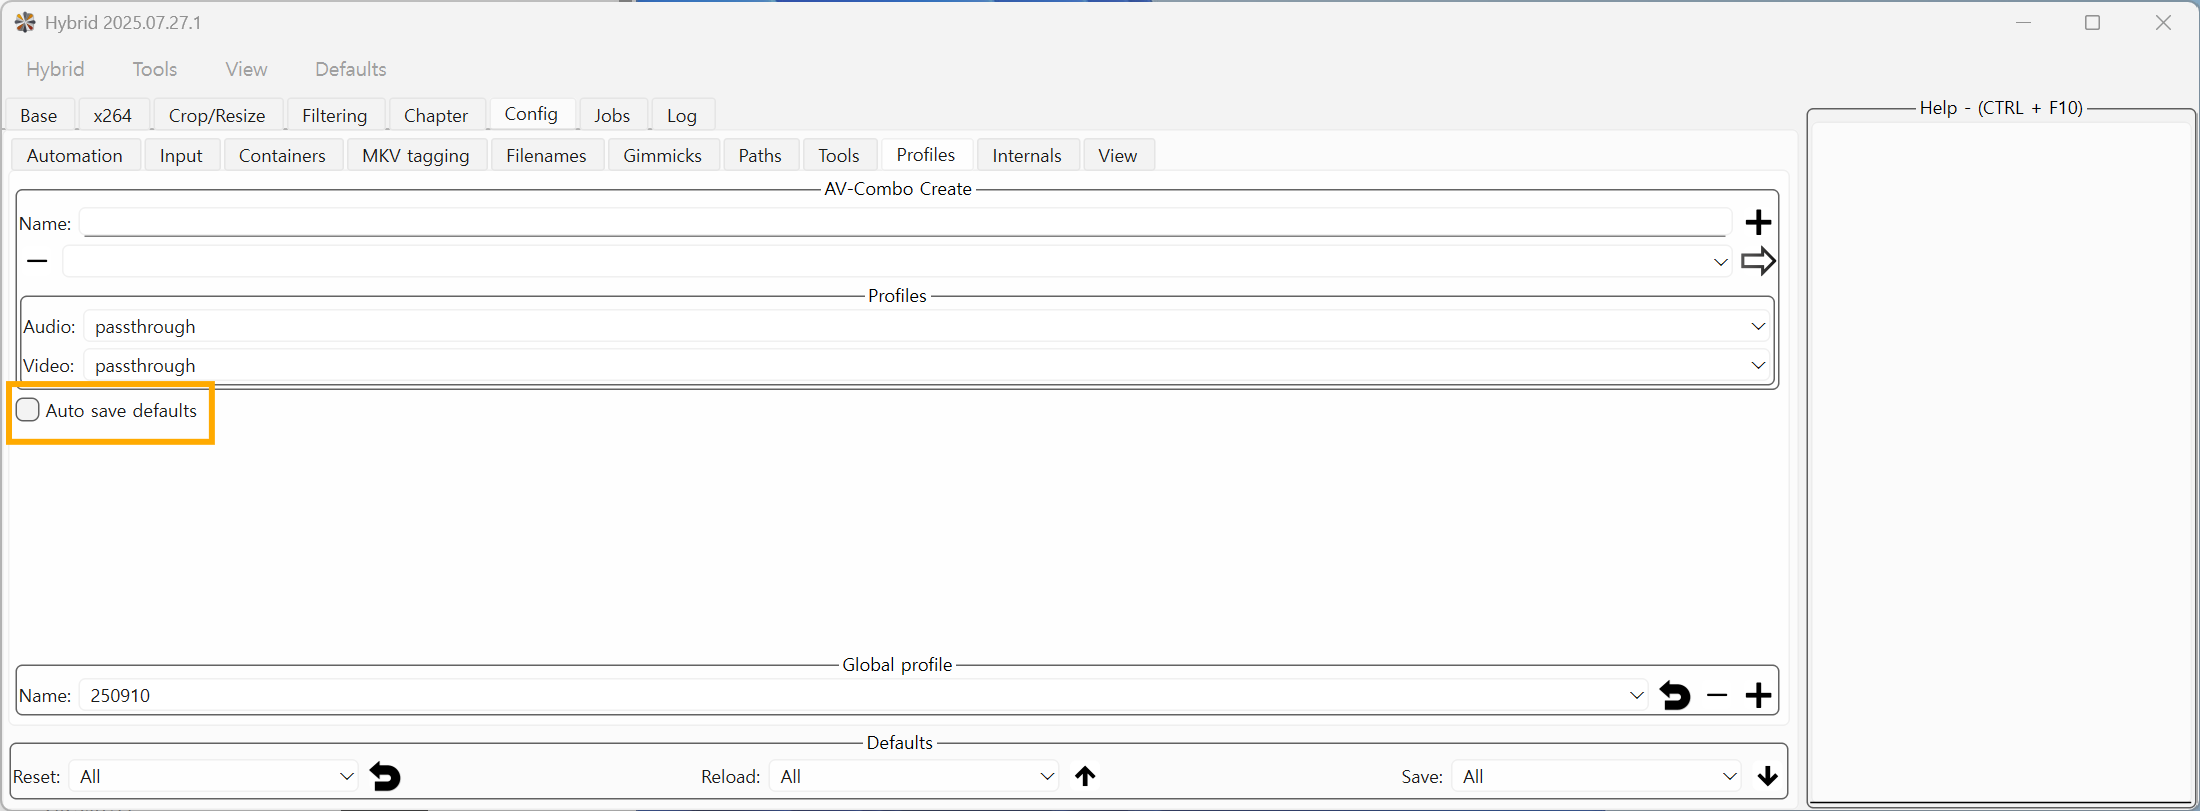
Task: Open the MKV tagging sub-tab
Action: (x=416, y=155)
